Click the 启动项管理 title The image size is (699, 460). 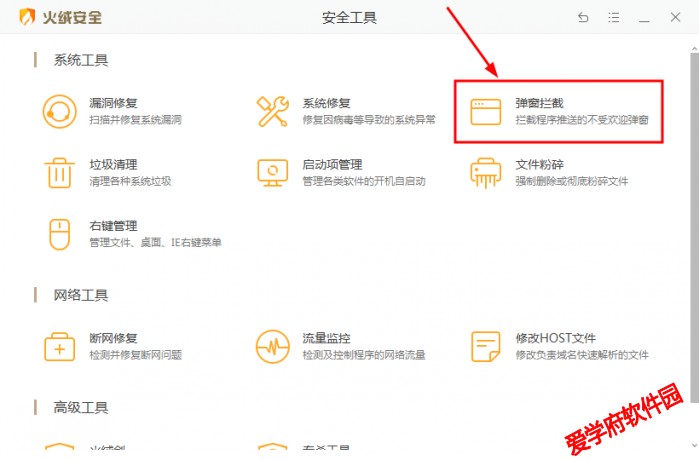(332, 165)
